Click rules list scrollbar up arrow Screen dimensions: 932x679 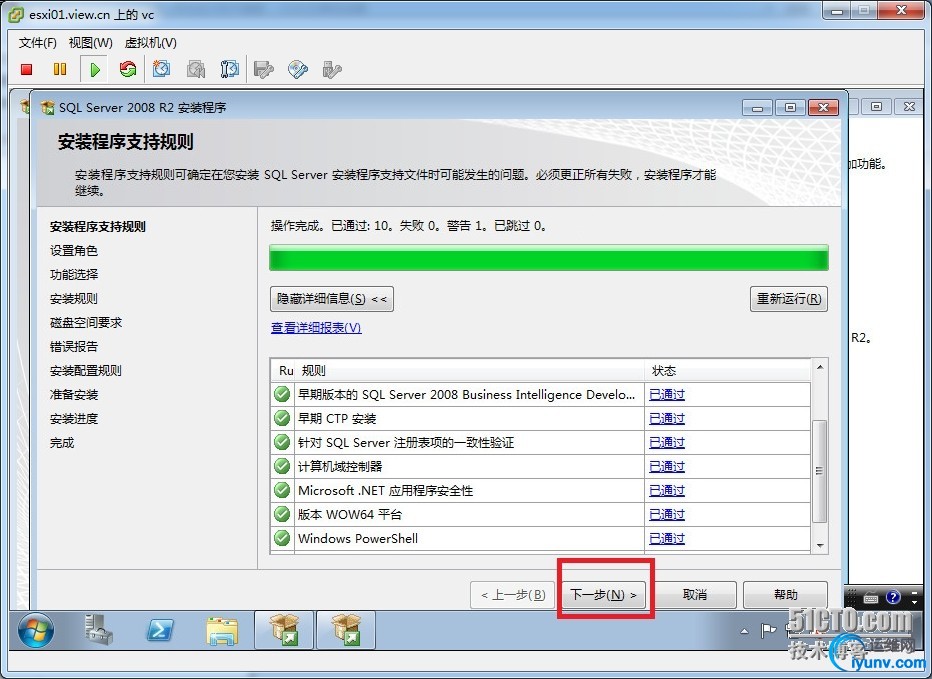coord(820,367)
